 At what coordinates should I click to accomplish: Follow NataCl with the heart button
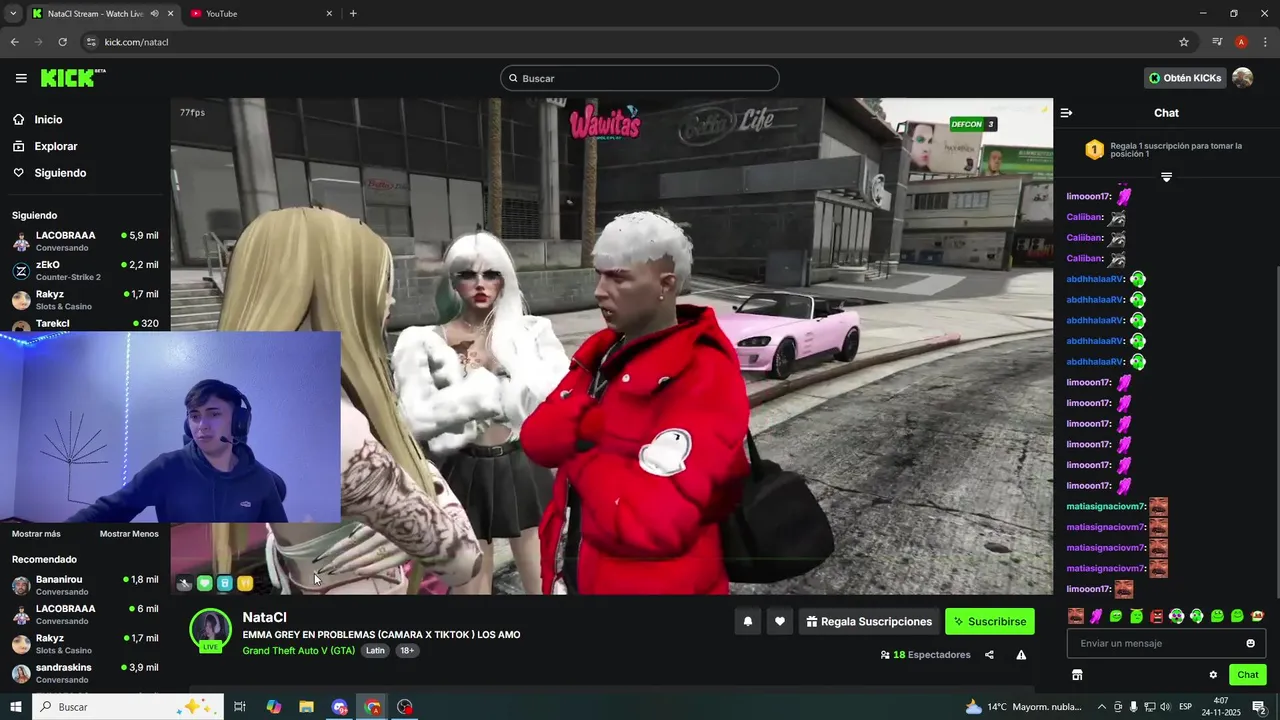click(780, 621)
